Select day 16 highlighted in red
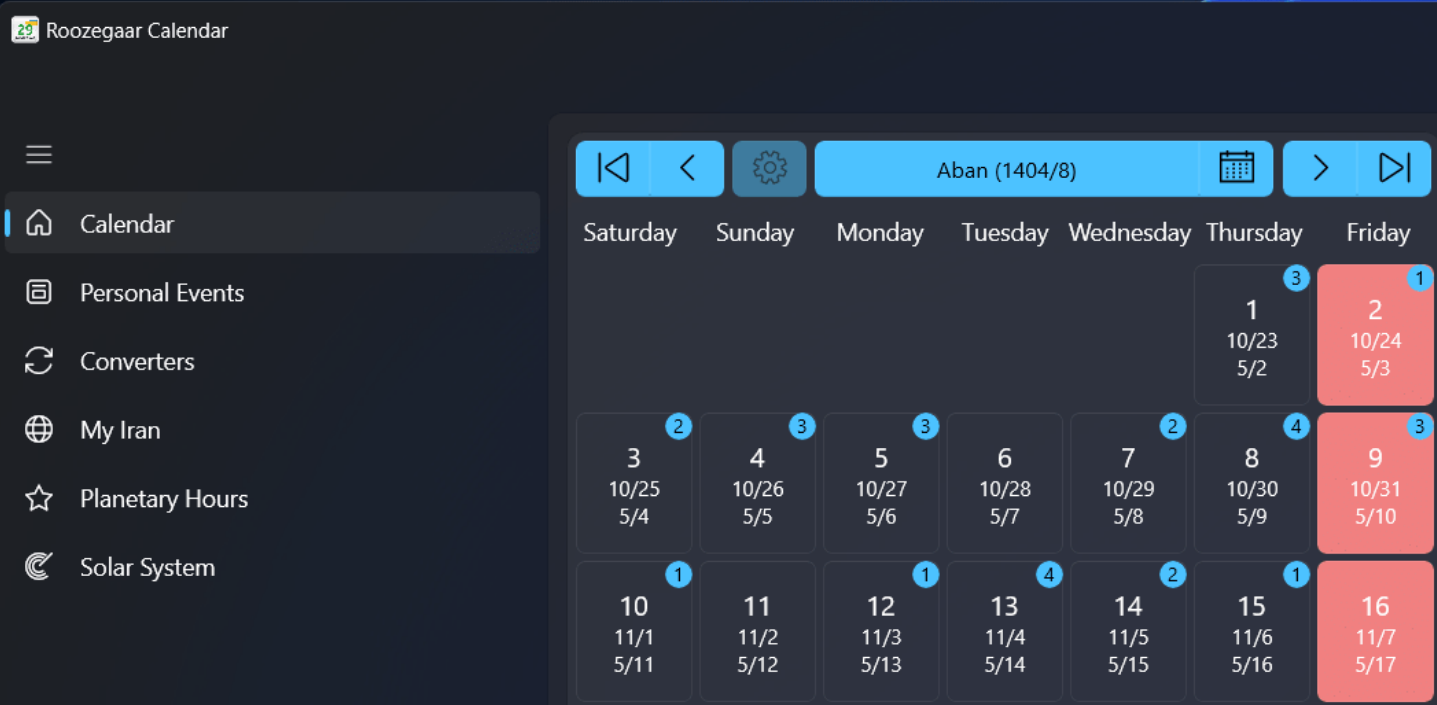 pos(1375,630)
